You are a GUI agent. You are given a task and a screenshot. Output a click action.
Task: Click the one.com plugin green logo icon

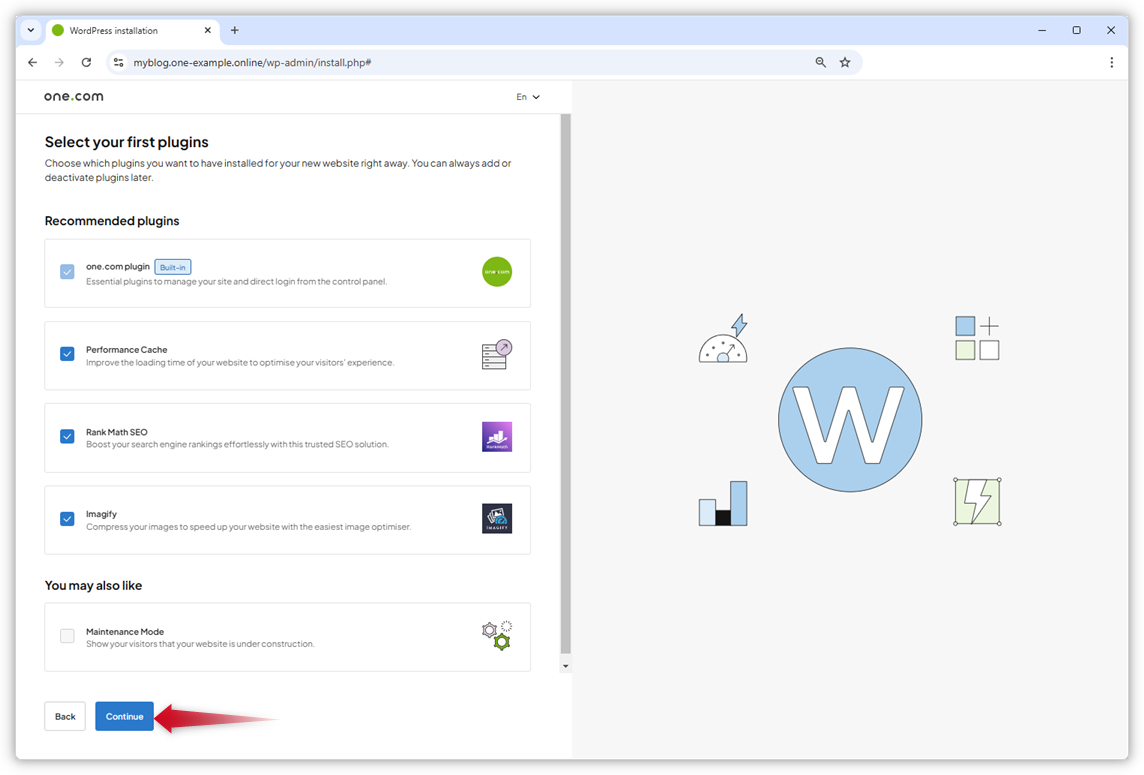click(x=497, y=271)
